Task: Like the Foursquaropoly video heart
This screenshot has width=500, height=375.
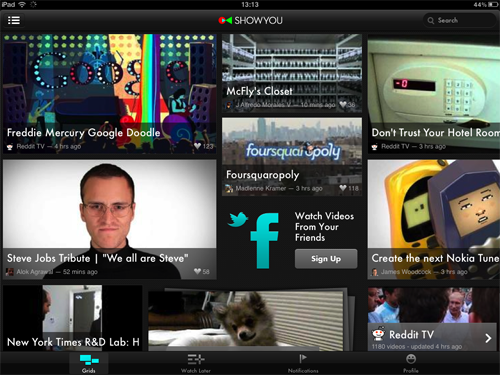Action: click(x=343, y=188)
